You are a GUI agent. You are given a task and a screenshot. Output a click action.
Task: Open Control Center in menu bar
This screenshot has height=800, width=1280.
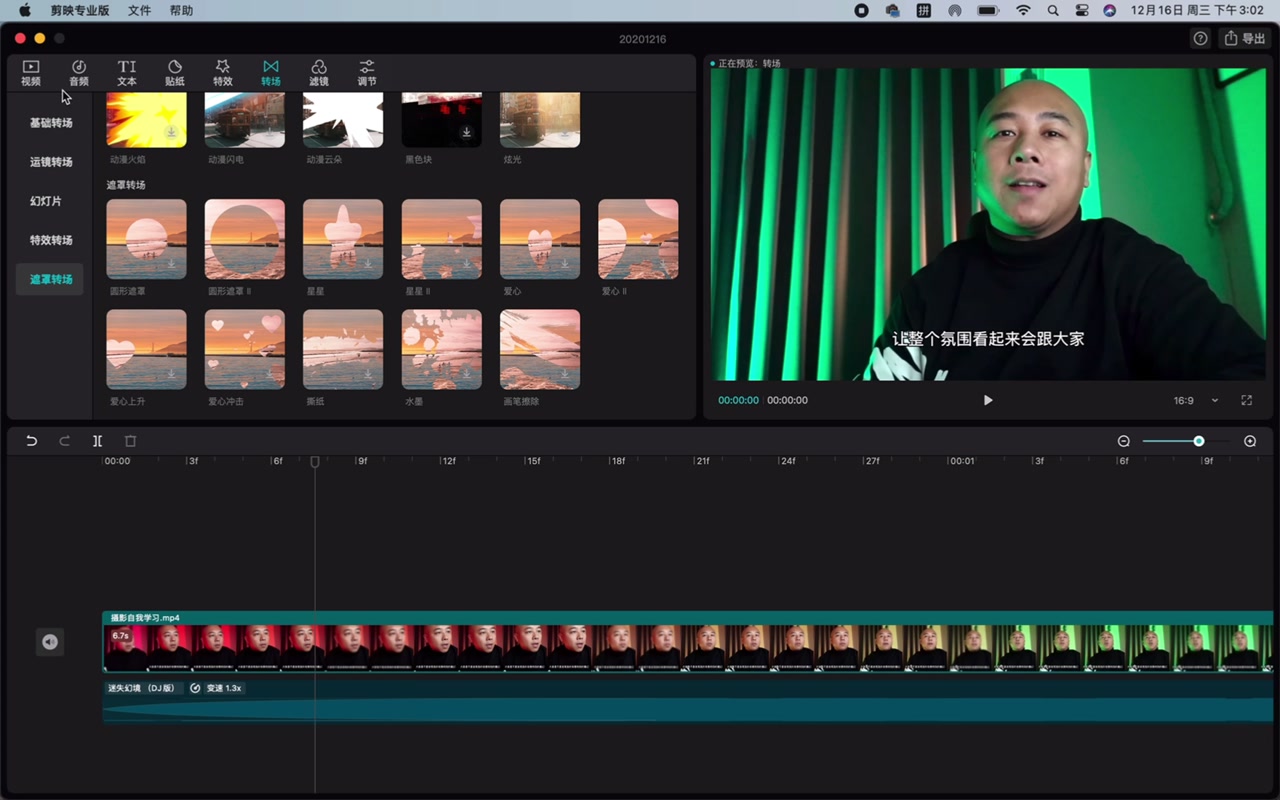(1082, 11)
